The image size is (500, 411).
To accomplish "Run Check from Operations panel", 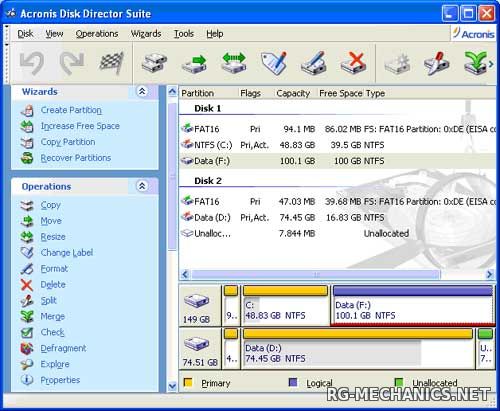I will pos(52,332).
